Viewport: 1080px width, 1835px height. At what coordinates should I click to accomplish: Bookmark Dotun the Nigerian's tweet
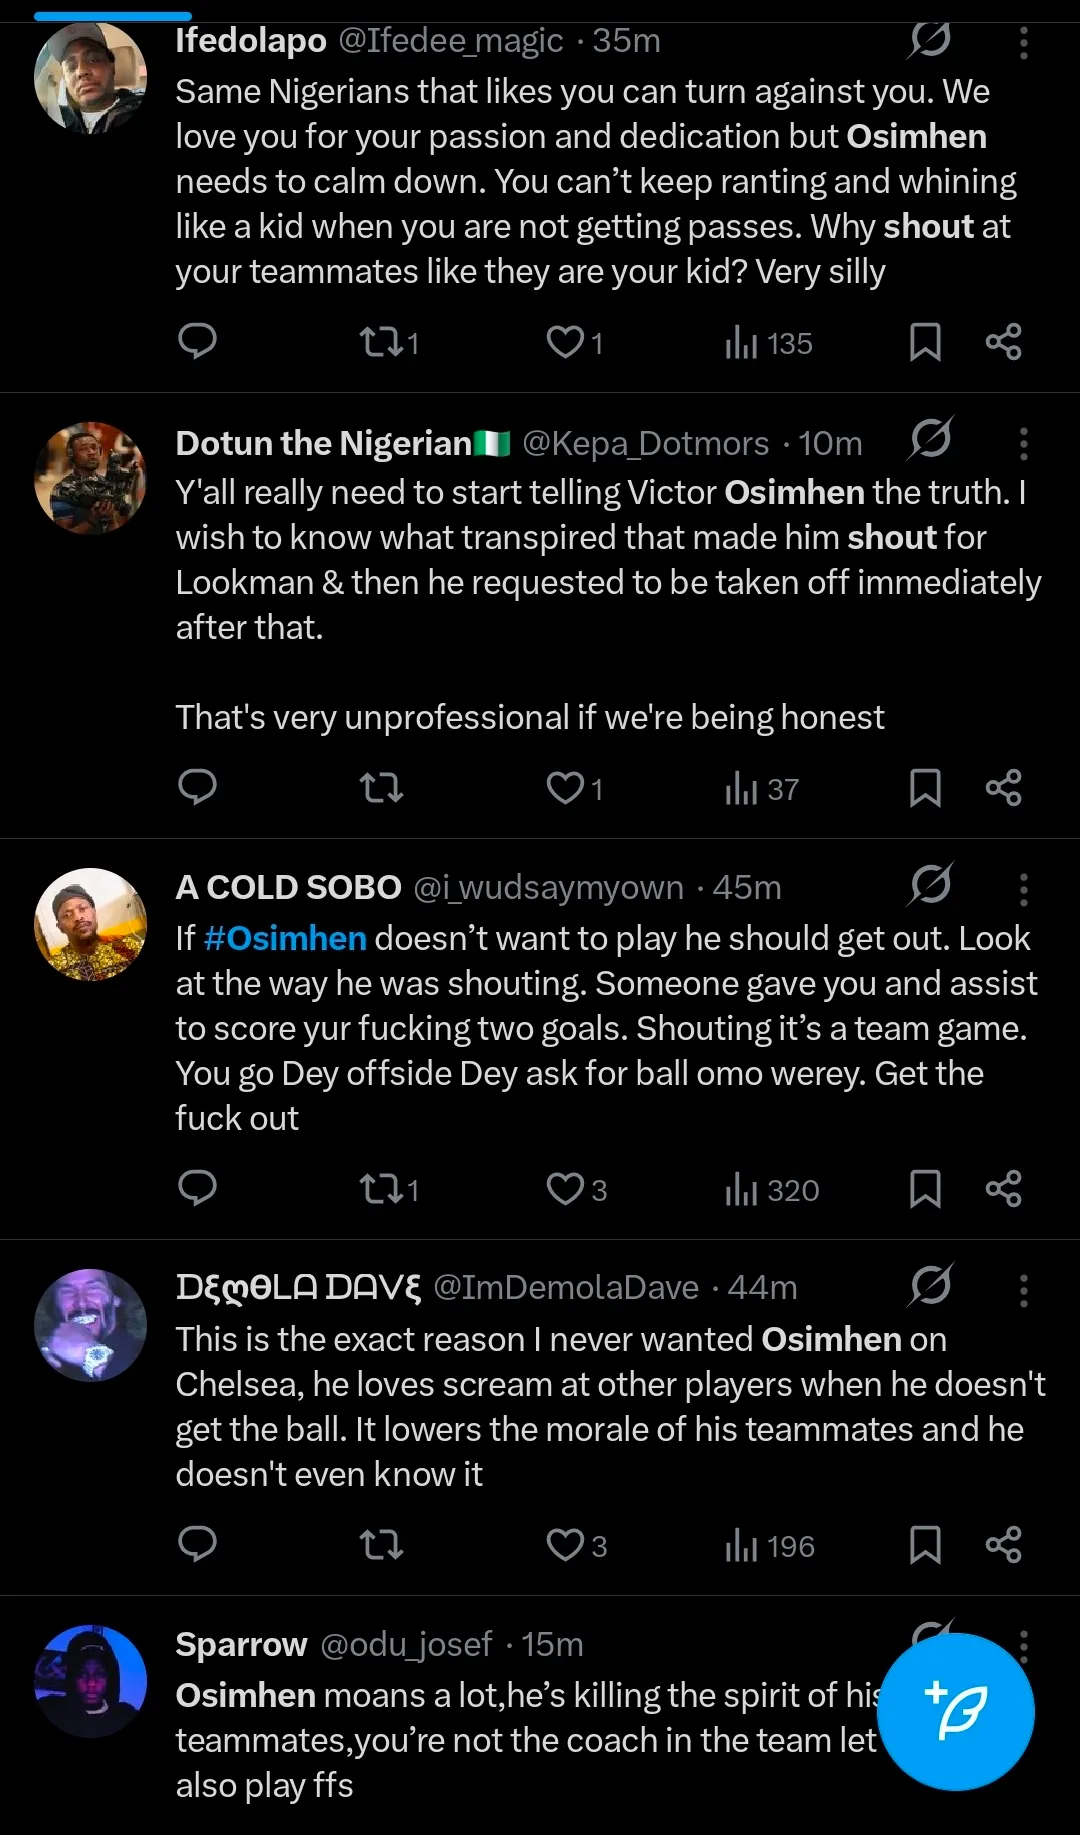pos(925,788)
